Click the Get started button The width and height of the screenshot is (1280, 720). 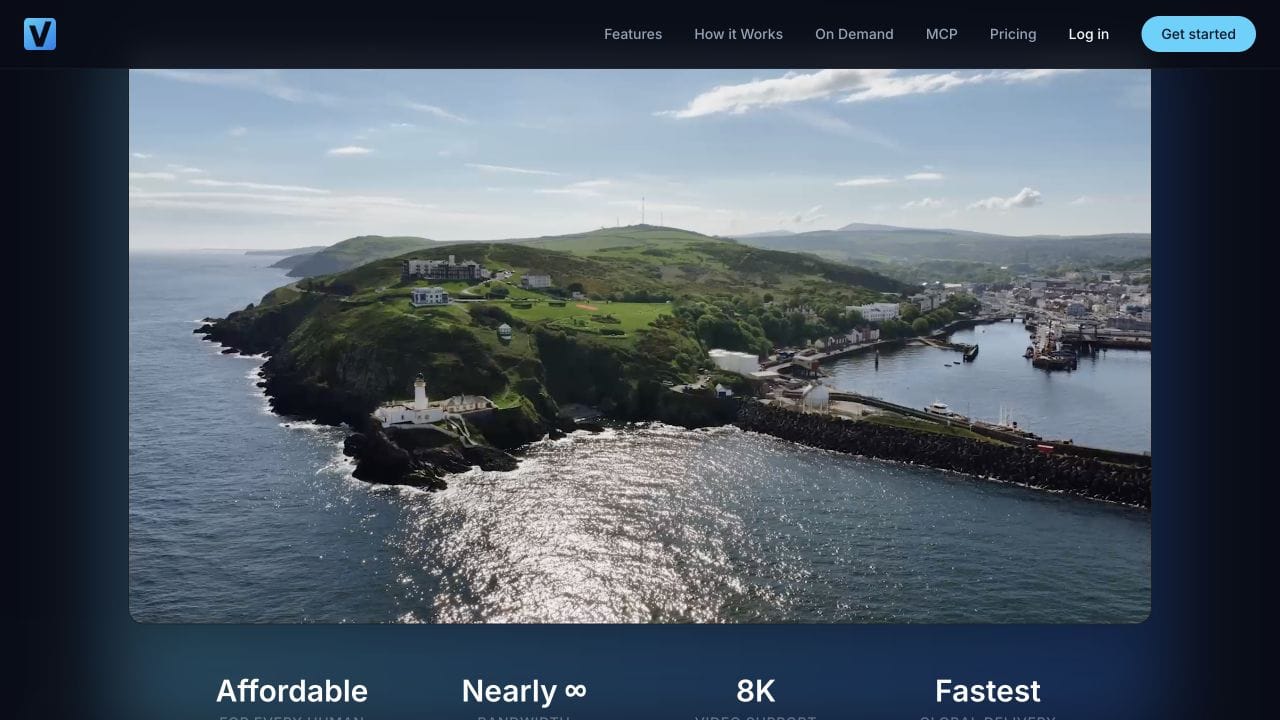click(x=1198, y=34)
